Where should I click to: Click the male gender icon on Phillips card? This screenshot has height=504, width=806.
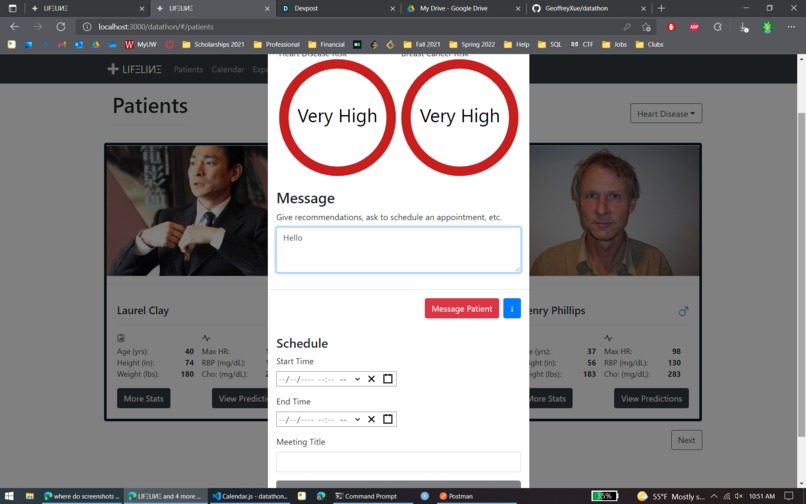click(x=683, y=311)
